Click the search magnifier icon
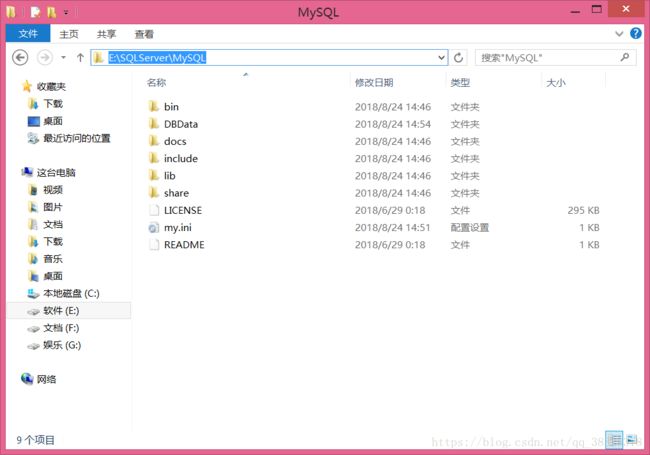Screen dimensions: 650x455 click(x=625, y=57)
